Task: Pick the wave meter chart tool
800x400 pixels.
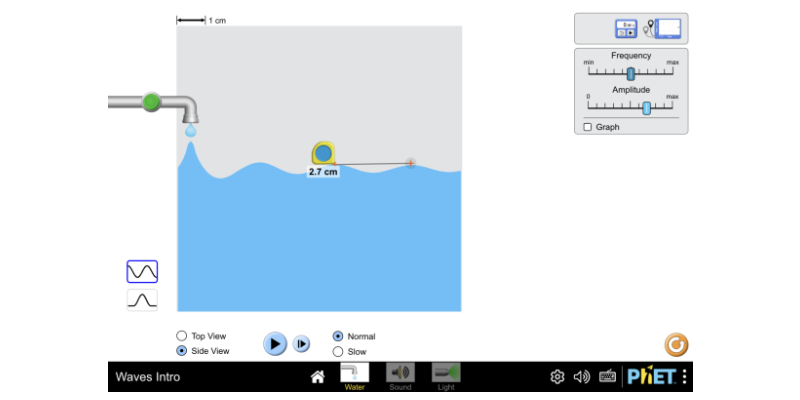Action: (x=664, y=29)
